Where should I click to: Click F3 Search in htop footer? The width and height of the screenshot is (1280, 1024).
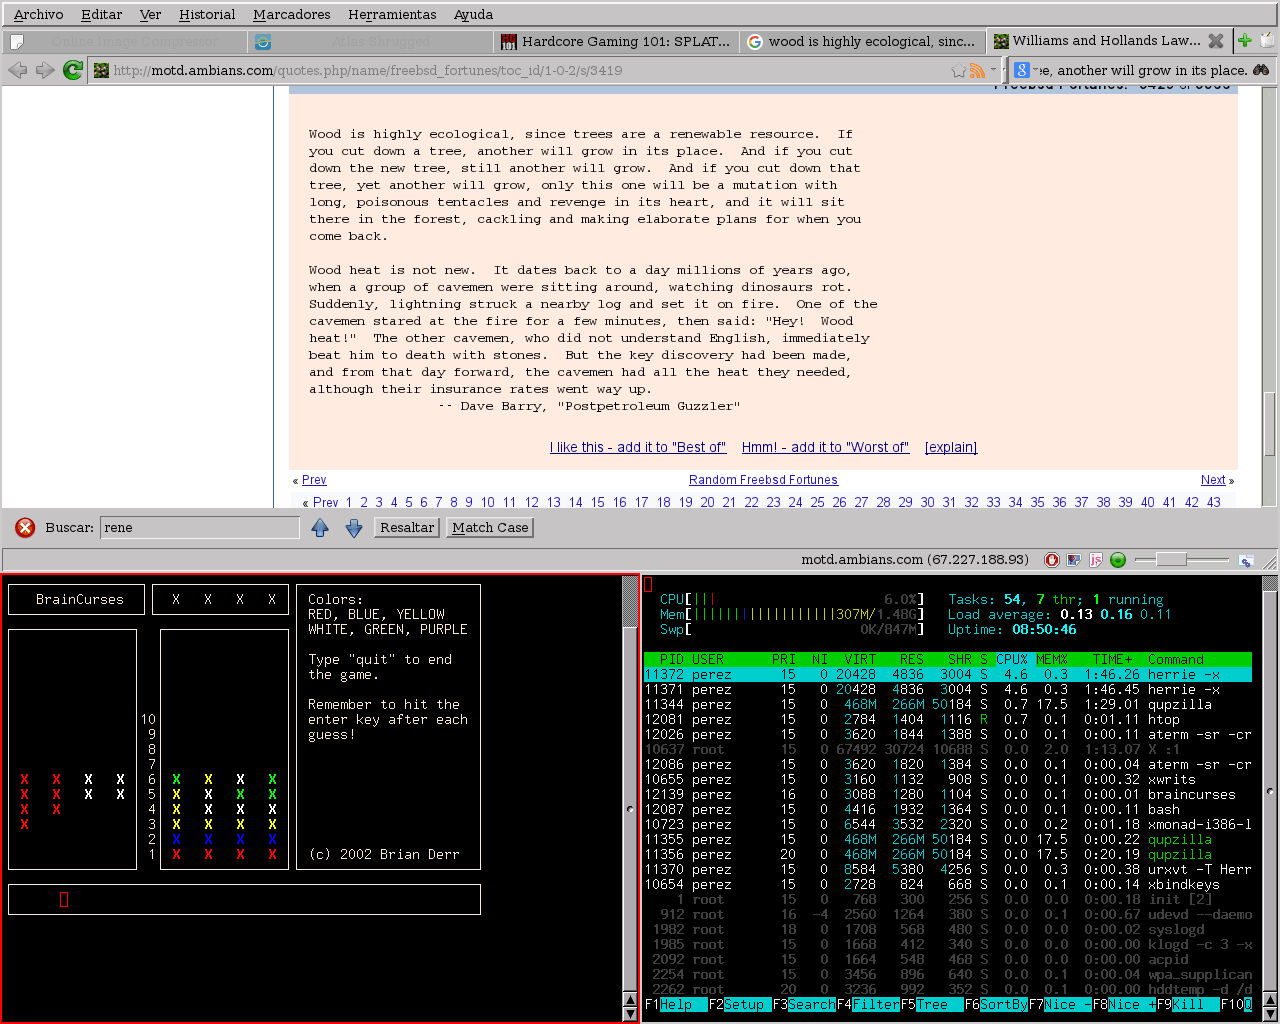point(804,1005)
